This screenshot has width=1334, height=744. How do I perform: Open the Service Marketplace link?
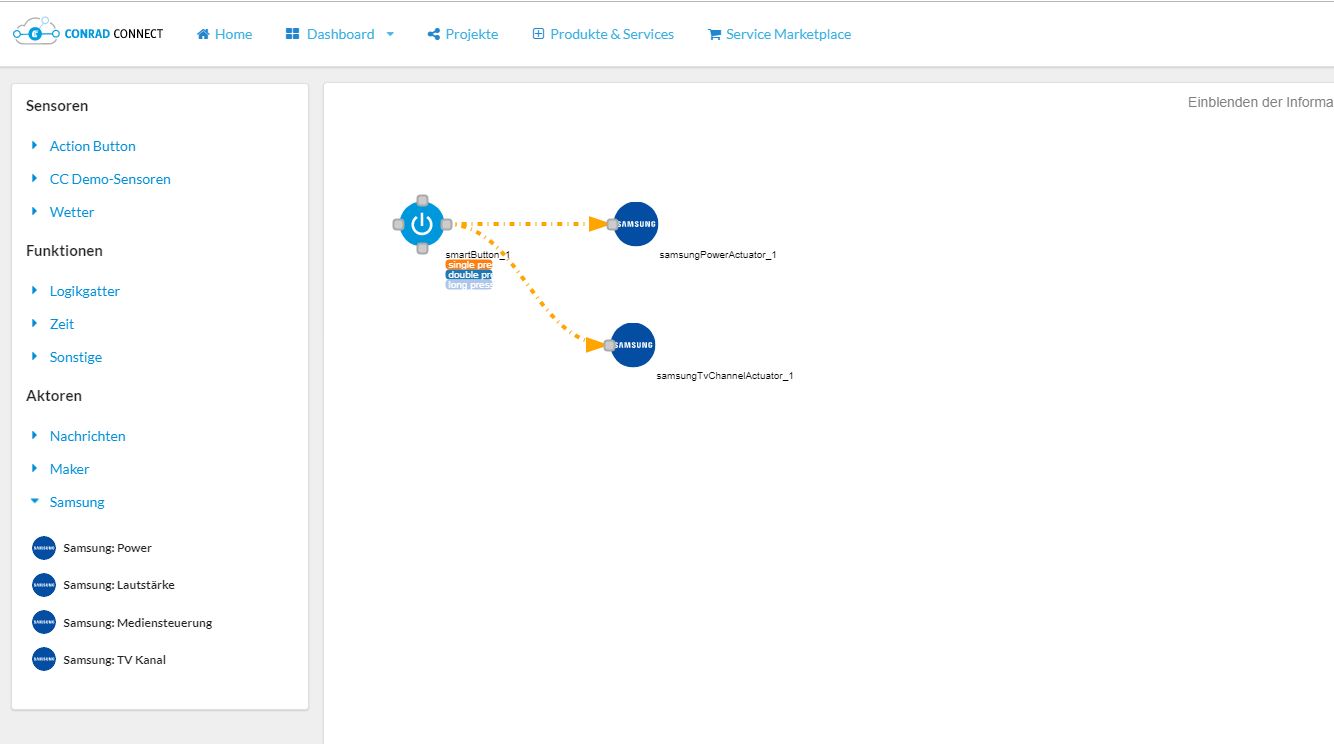779,34
